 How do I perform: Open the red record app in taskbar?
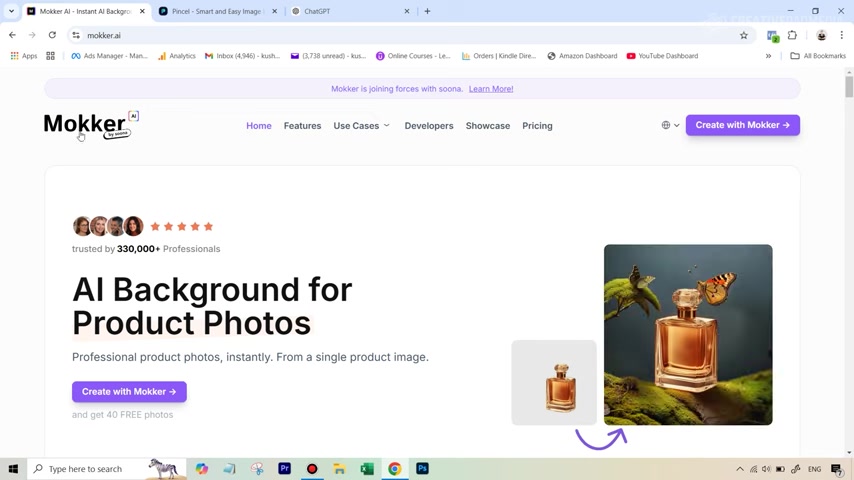point(312,469)
